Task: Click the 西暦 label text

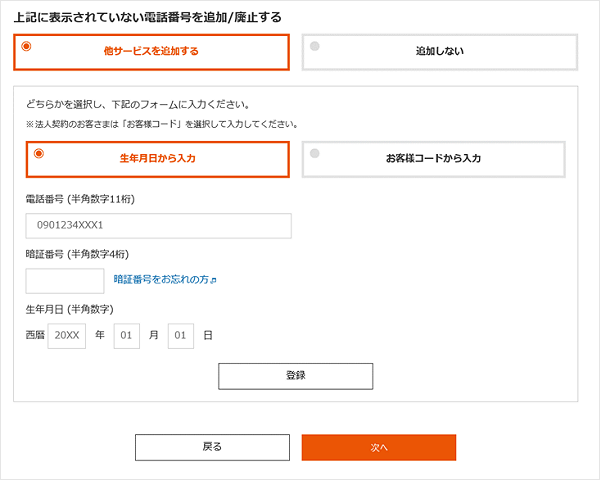Action: (x=34, y=336)
